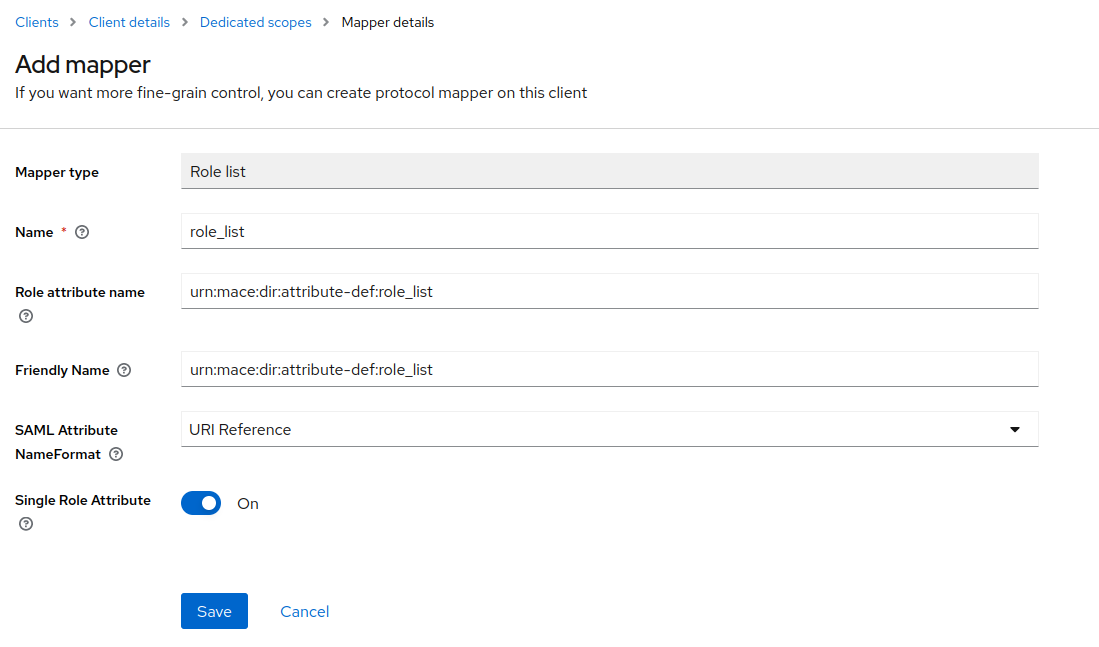The height and width of the screenshot is (647, 1099).
Task: Open the Single Role Attribute help icon
Action: pos(26,524)
